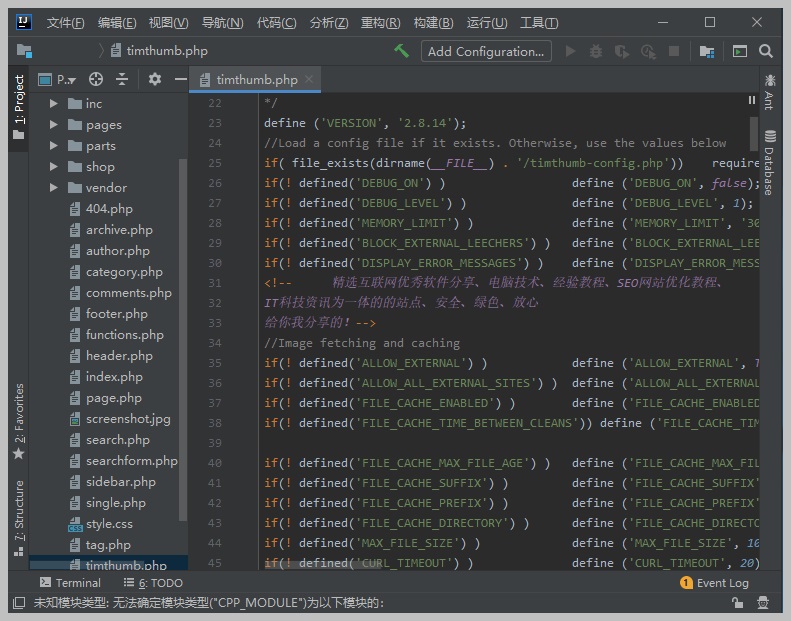The height and width of the screenshot is (621, 791).
Task: Open Project panel gear settings
Action: (154, 79)
